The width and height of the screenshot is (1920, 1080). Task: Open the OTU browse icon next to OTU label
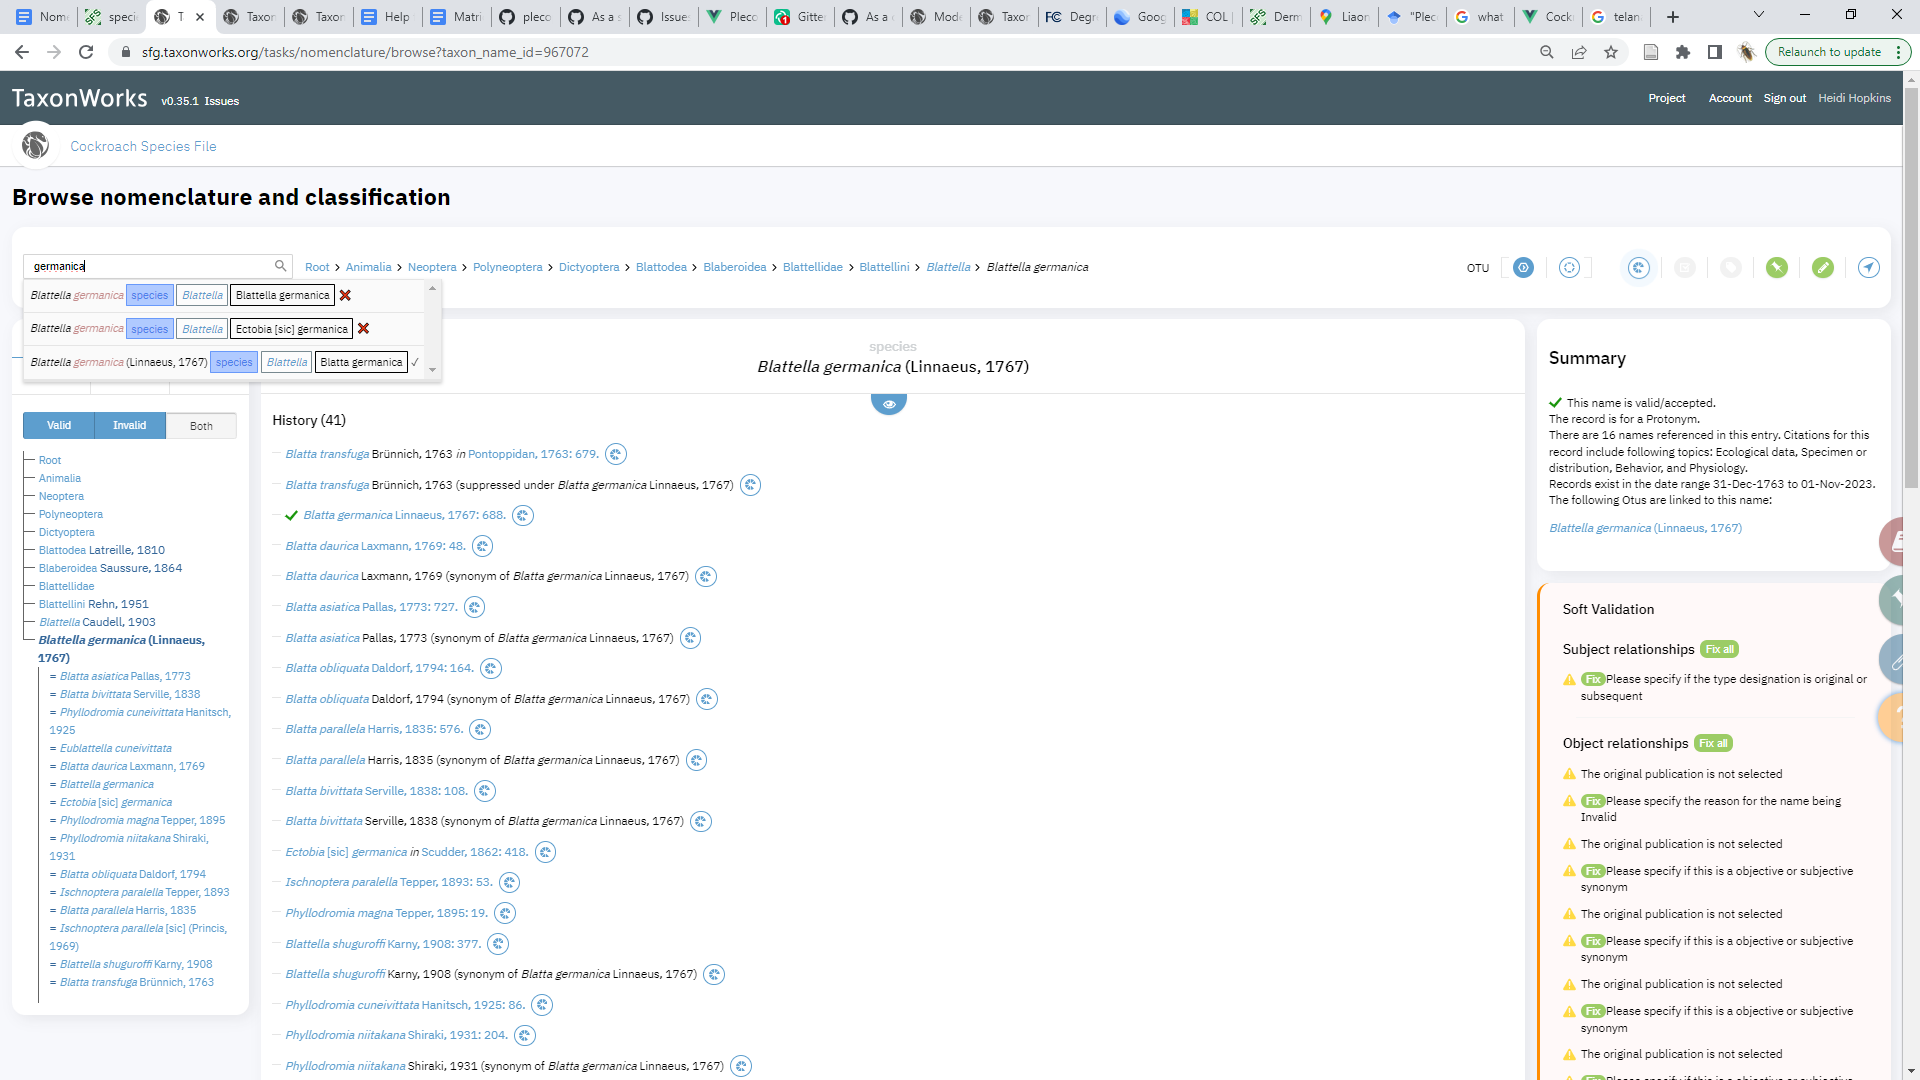pyautogui.click(x=1522, y=268)
